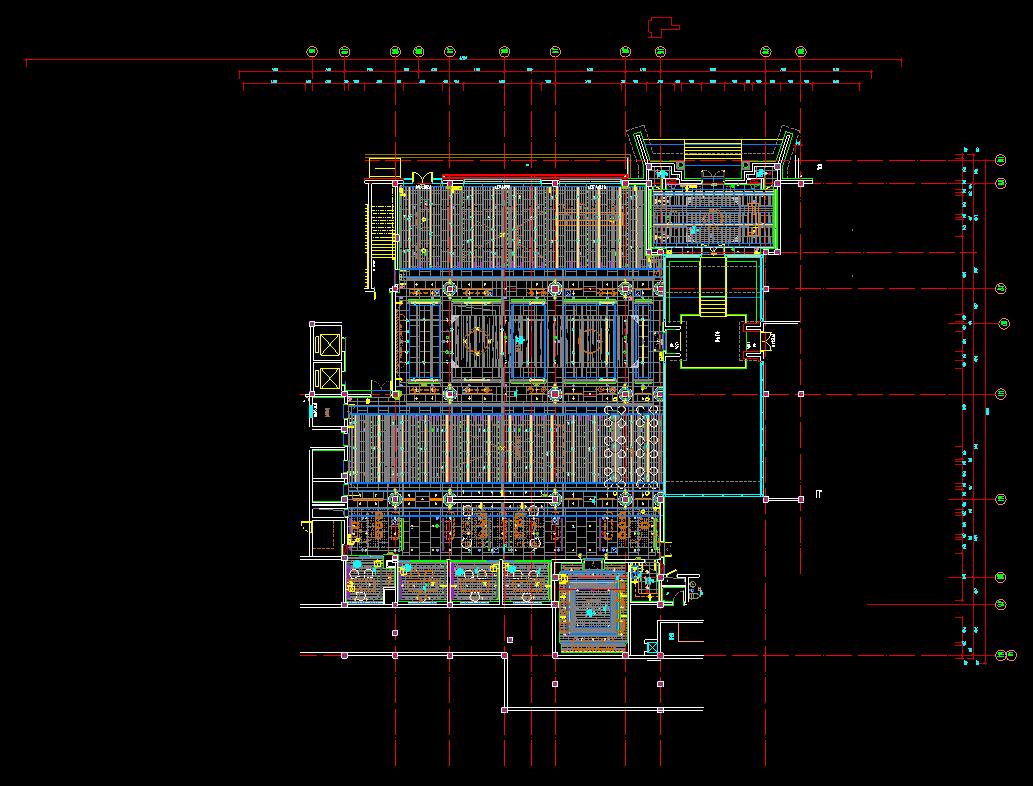Select the small red key-plan outline above the drawing
1033x786 pixels.
coord(663,26)
